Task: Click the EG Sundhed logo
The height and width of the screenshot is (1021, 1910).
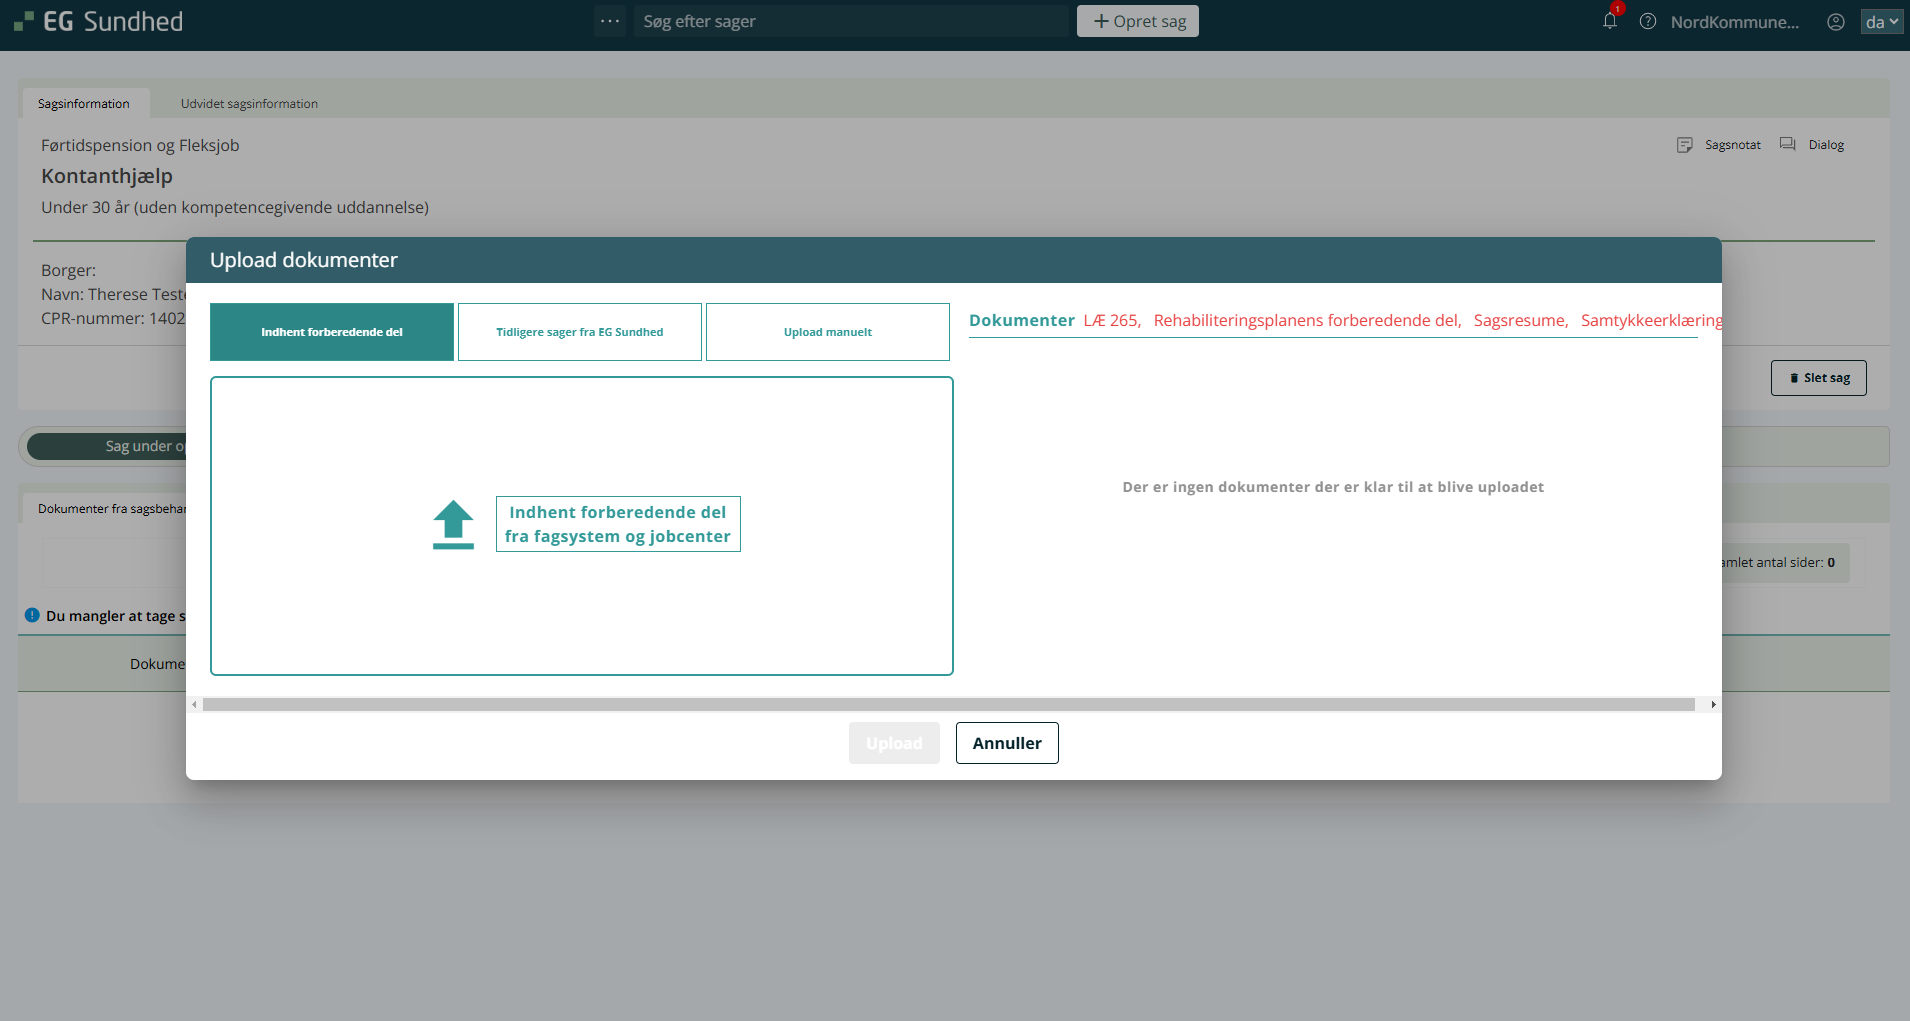Action: 99,21
